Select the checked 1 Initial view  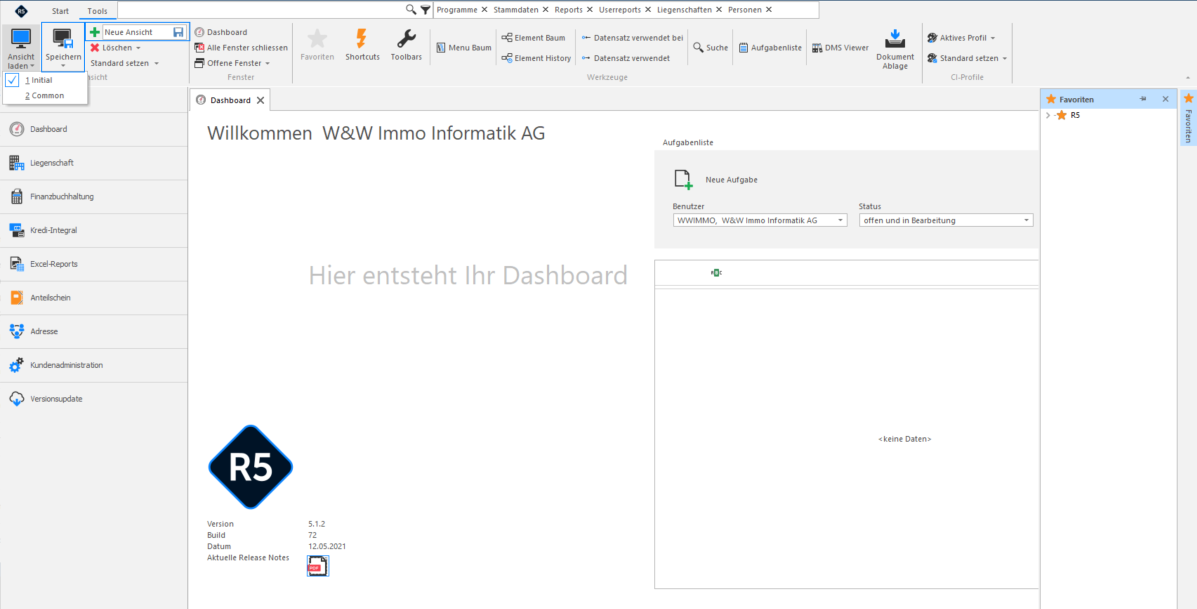click(45, 80)
